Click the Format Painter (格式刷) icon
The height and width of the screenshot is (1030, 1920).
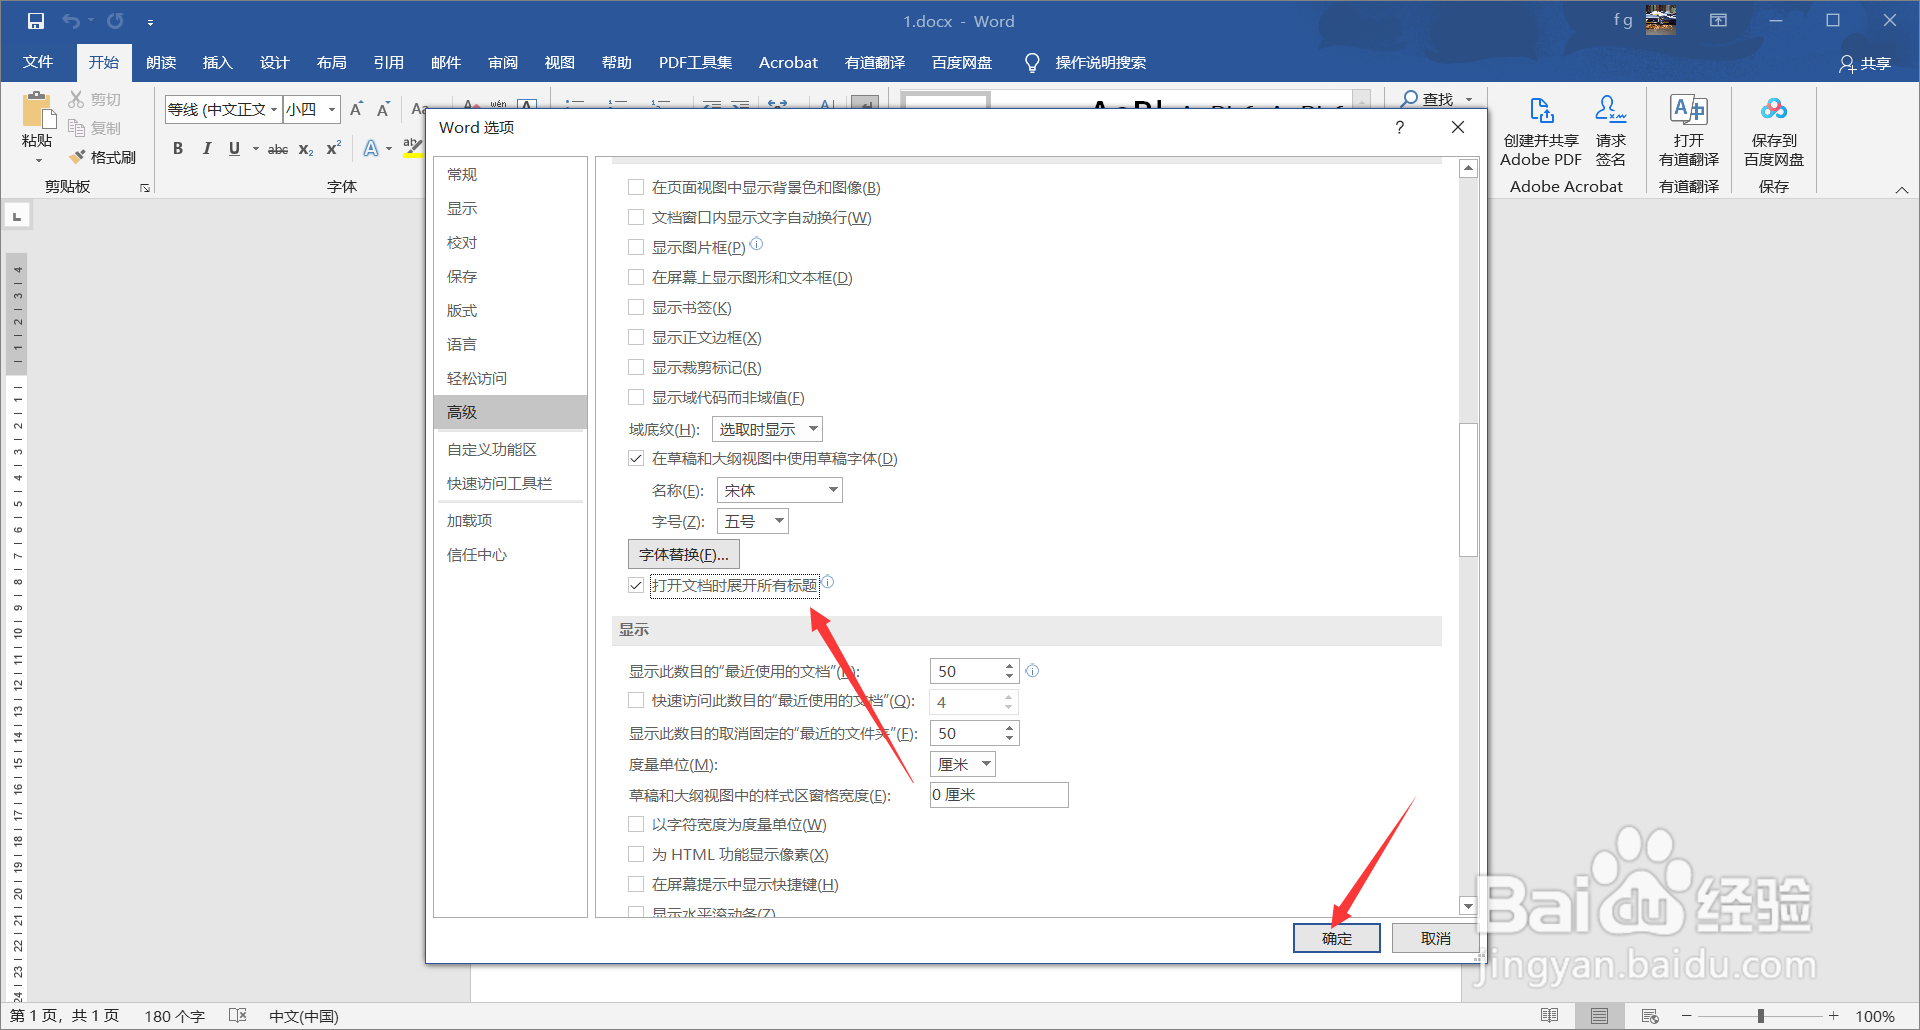[x=77, y=157]
